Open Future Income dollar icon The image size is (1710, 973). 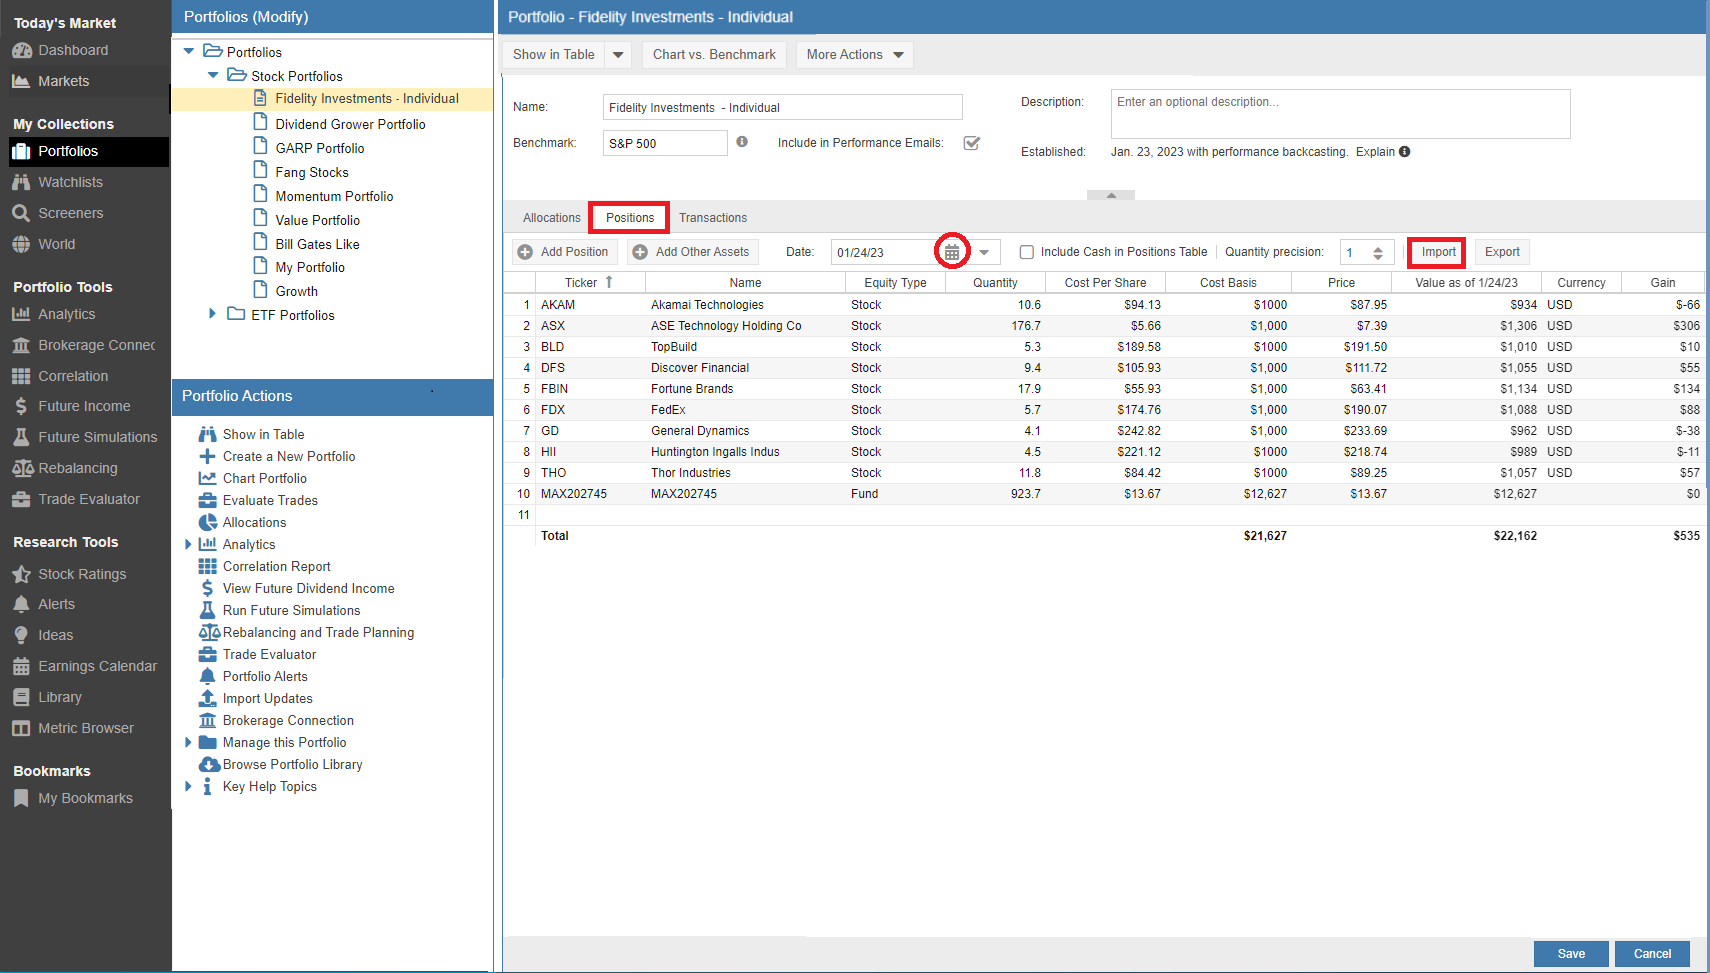[x=21, y=407]
